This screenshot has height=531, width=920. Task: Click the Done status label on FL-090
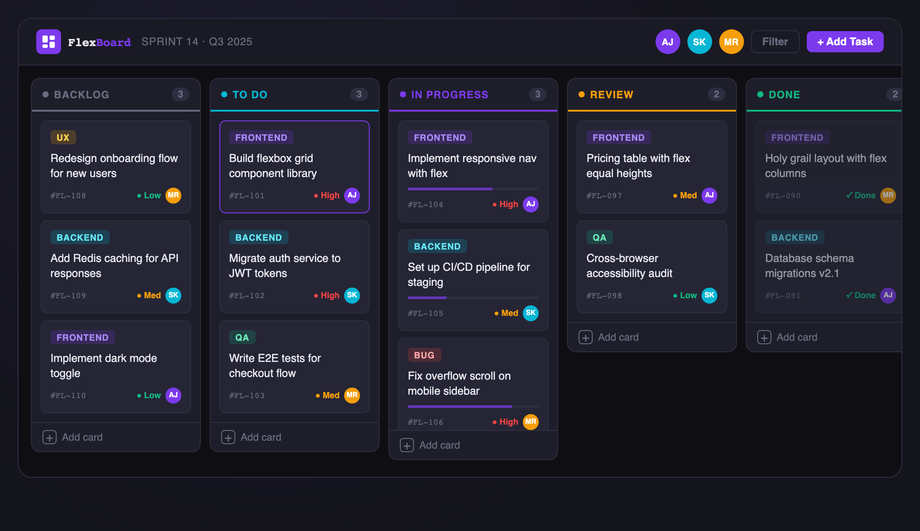click(861, 195)
